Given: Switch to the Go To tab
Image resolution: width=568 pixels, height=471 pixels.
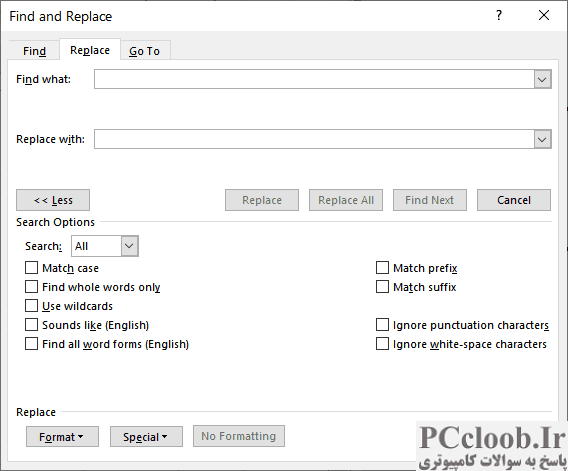Looking at the screenshot, I should point(145,51).
